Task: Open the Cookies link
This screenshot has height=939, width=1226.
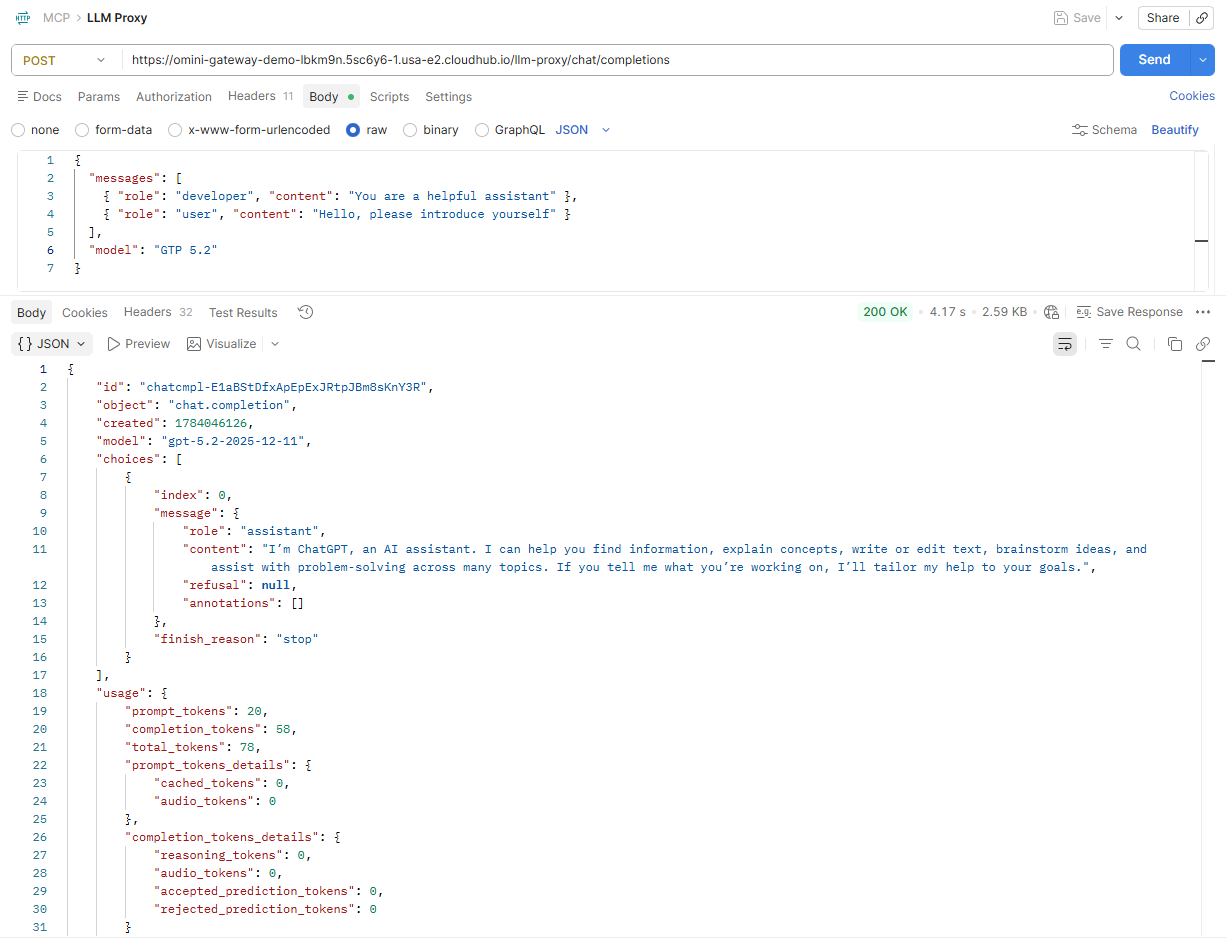Action: click(1192, 96)
